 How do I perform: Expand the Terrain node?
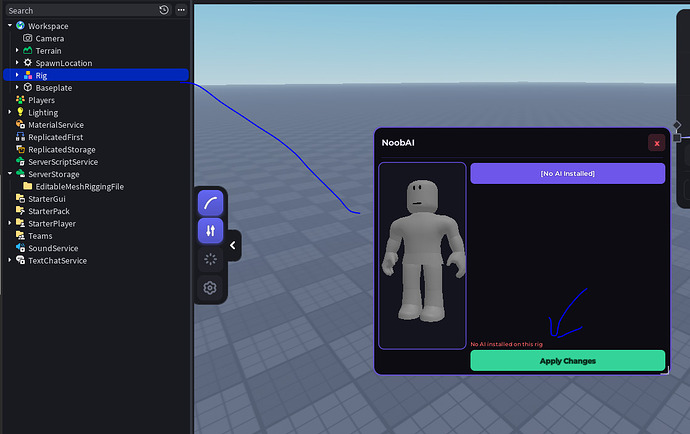click(x=17, y=50)
